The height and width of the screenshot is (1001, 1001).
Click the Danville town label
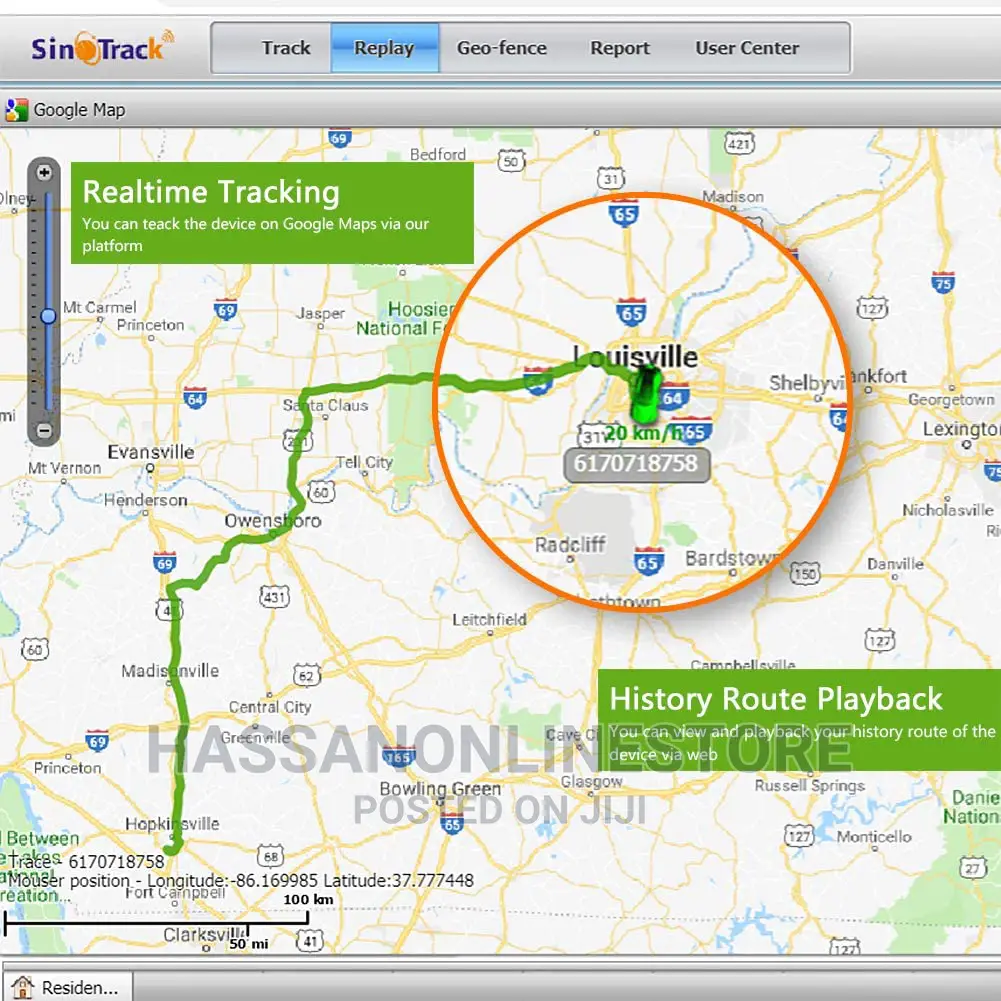(895, 564)
